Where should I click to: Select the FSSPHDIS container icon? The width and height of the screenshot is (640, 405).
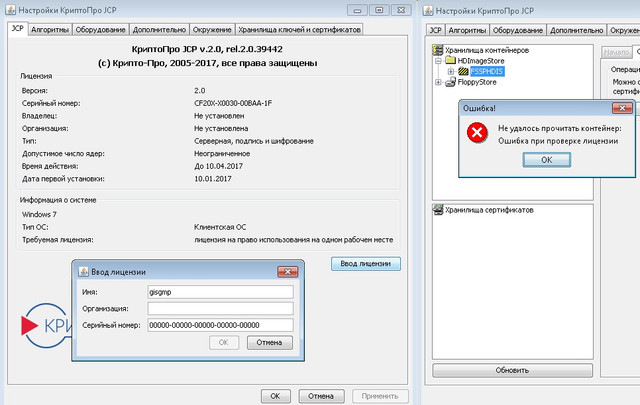click(463, 71)
